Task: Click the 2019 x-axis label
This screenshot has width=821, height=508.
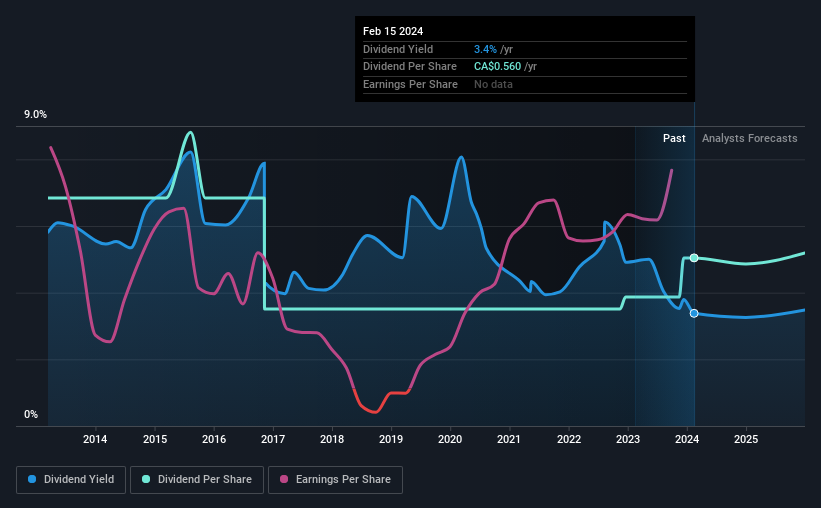Action: [x=391, y=439]
